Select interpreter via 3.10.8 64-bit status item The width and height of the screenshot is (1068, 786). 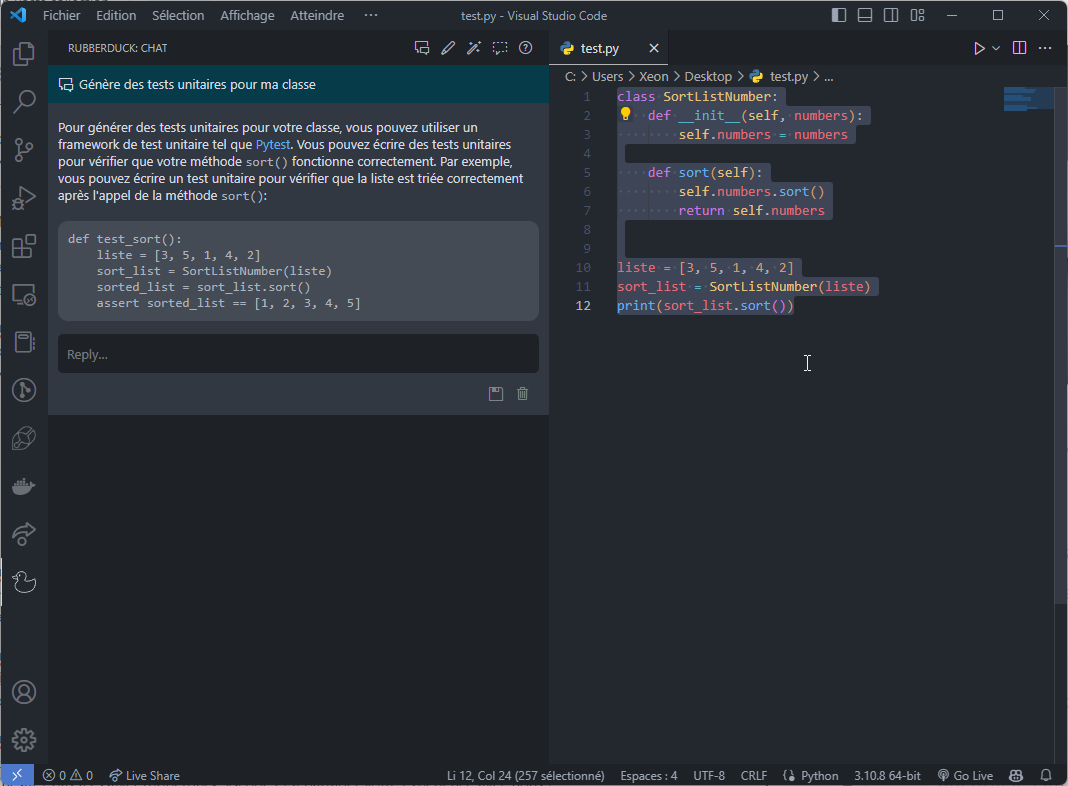point(887,775)
